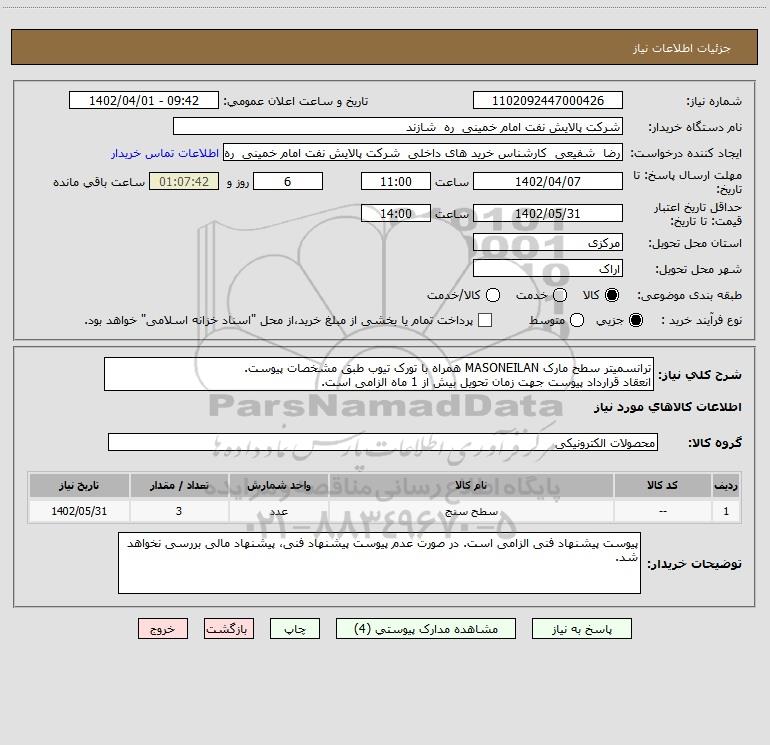Click the price validity date 1402/05/31 field
This screenshot has width=770, height=745.
(548, 214)
